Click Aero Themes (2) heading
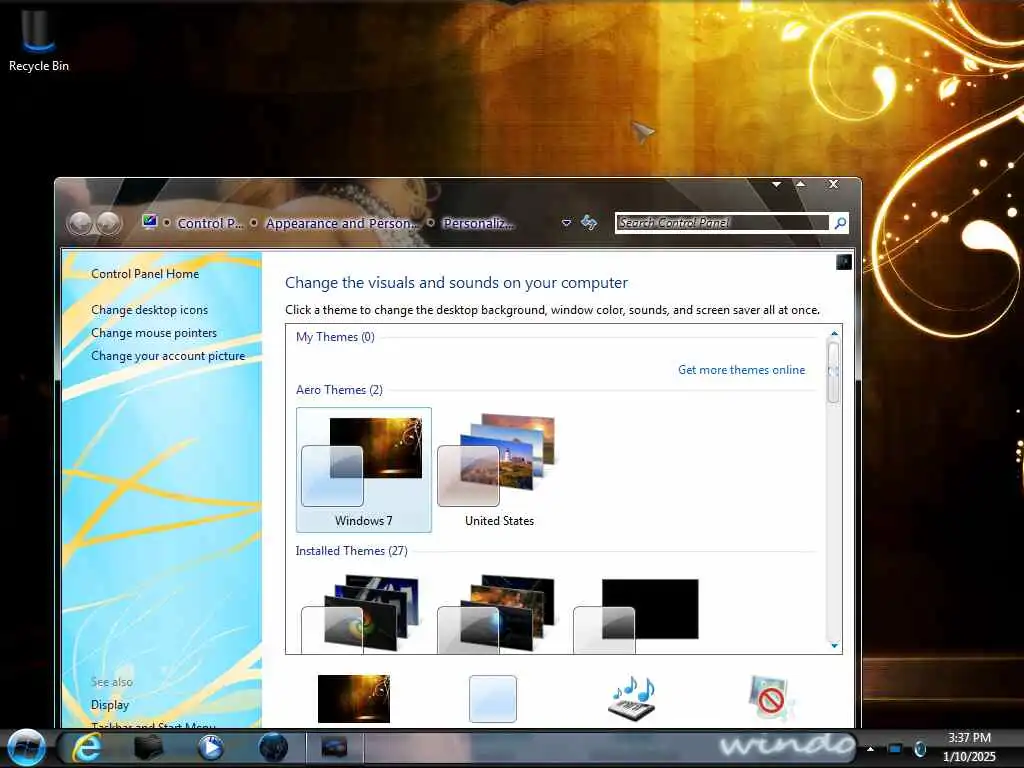Viewport: 1024px width, 768px height. 339,390
